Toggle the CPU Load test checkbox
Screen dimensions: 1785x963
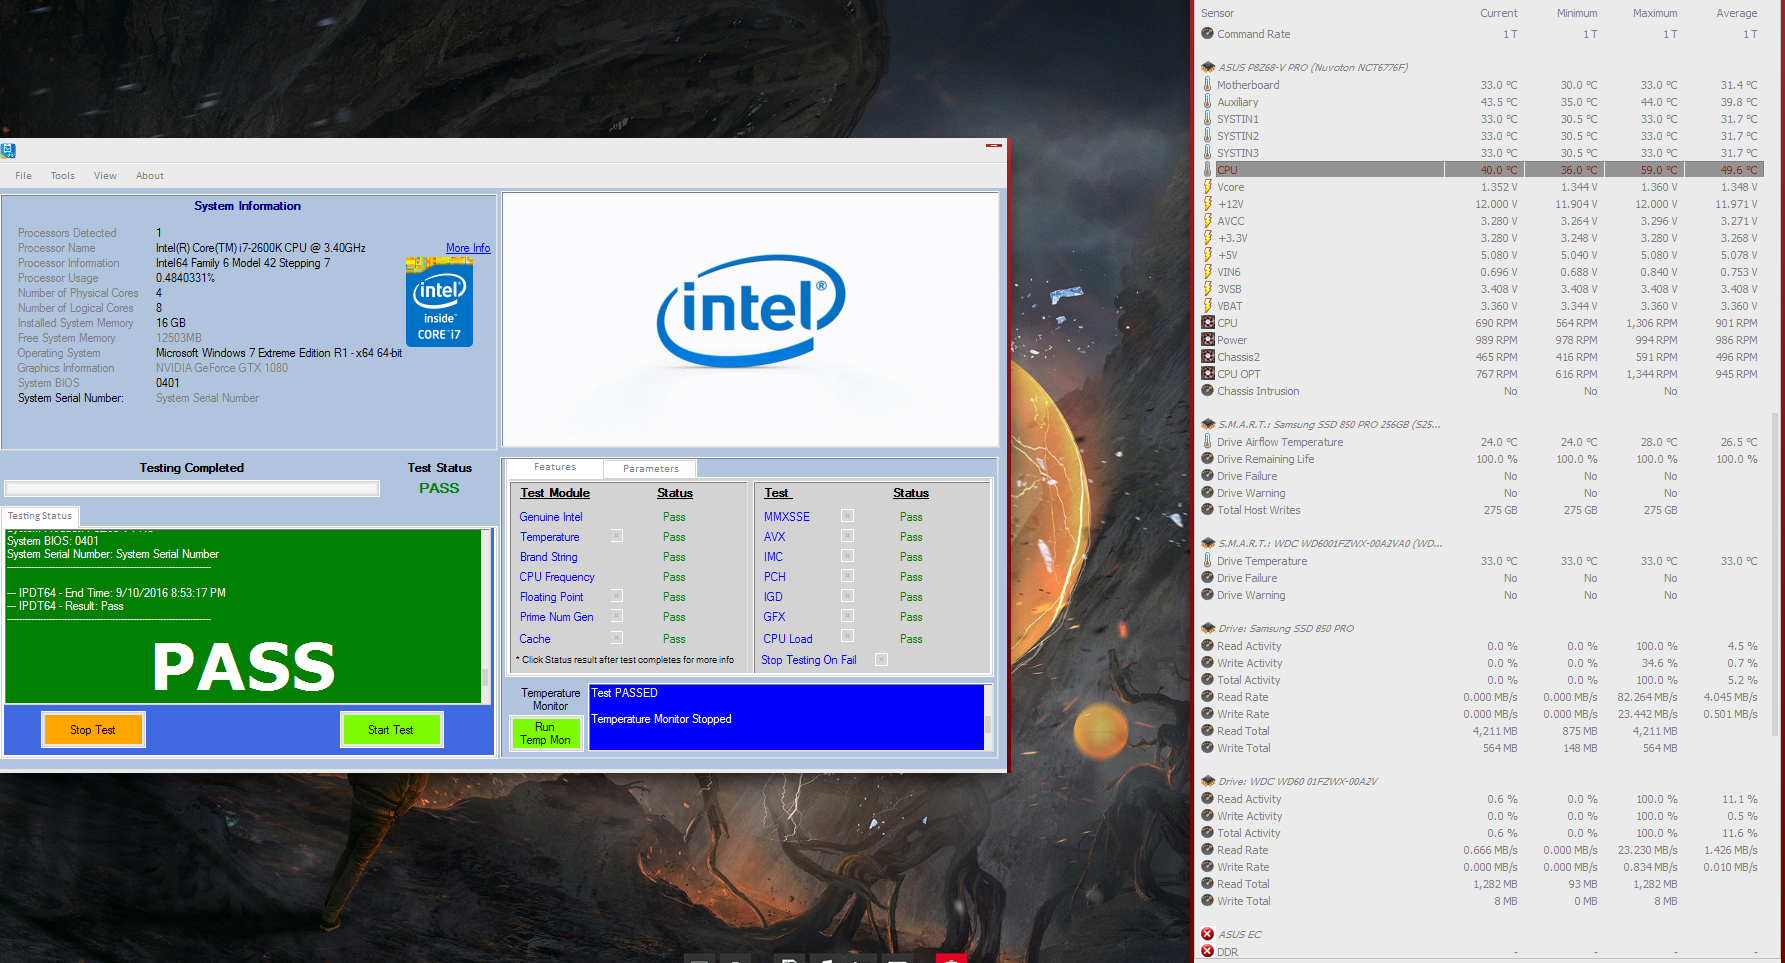(x=847, y=636)
